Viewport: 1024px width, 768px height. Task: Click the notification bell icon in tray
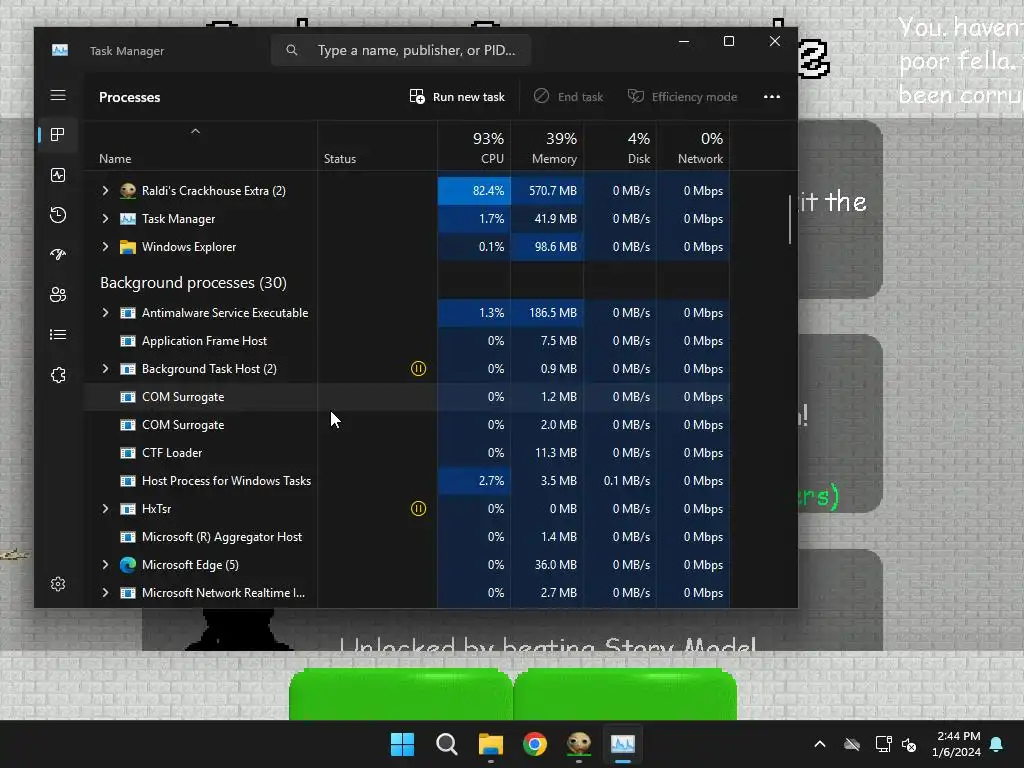996,744
